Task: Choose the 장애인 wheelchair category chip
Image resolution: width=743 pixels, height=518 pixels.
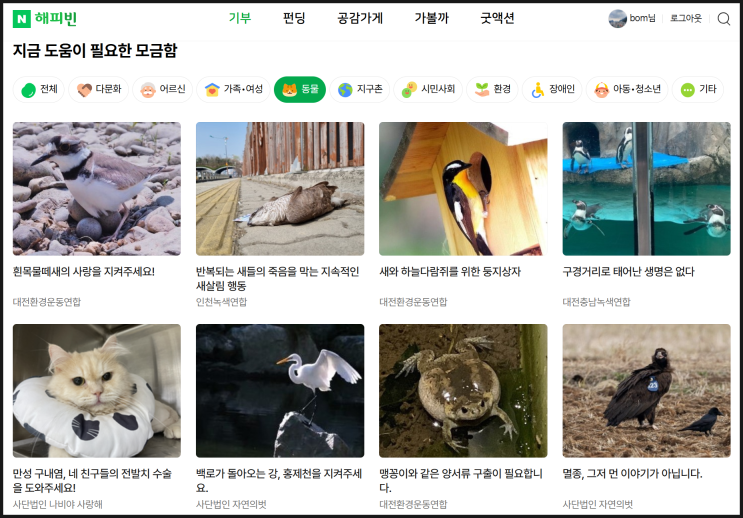Action: (552, 89)
